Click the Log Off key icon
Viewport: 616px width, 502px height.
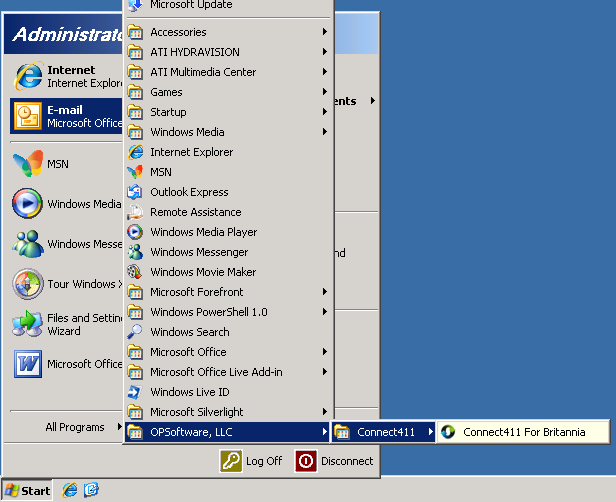coord(231,461)
